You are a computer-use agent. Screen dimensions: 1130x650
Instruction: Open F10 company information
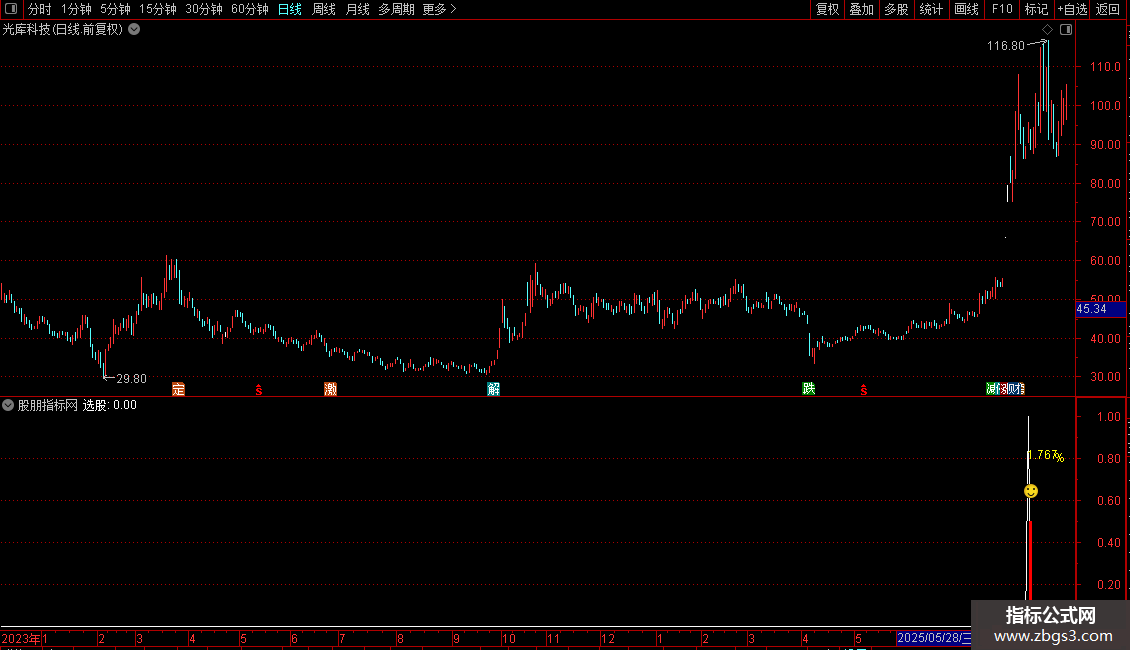pos(1002,9)
